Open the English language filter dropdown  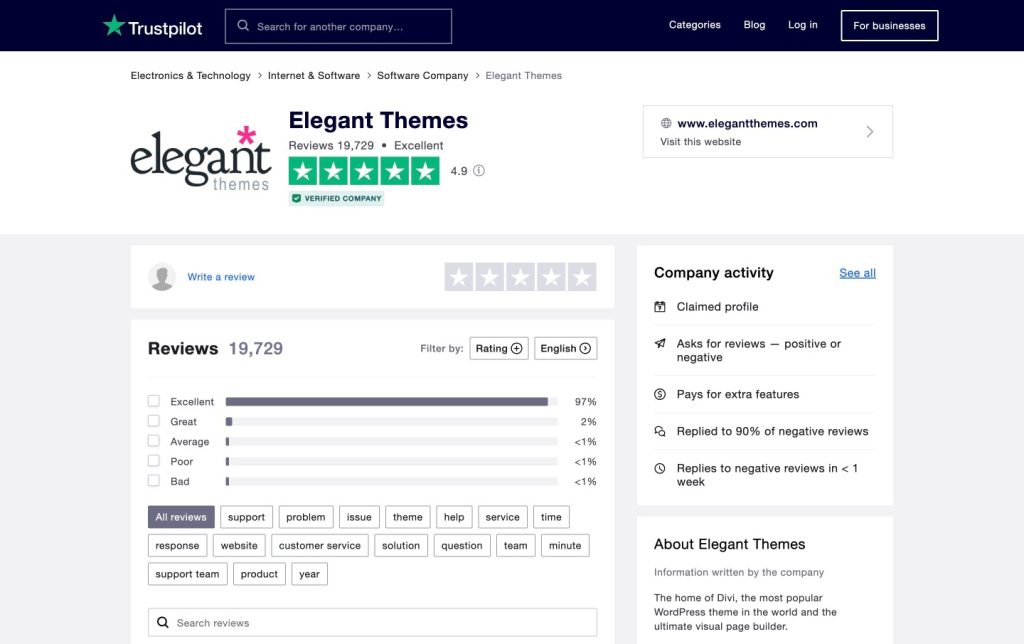(565, 348)
